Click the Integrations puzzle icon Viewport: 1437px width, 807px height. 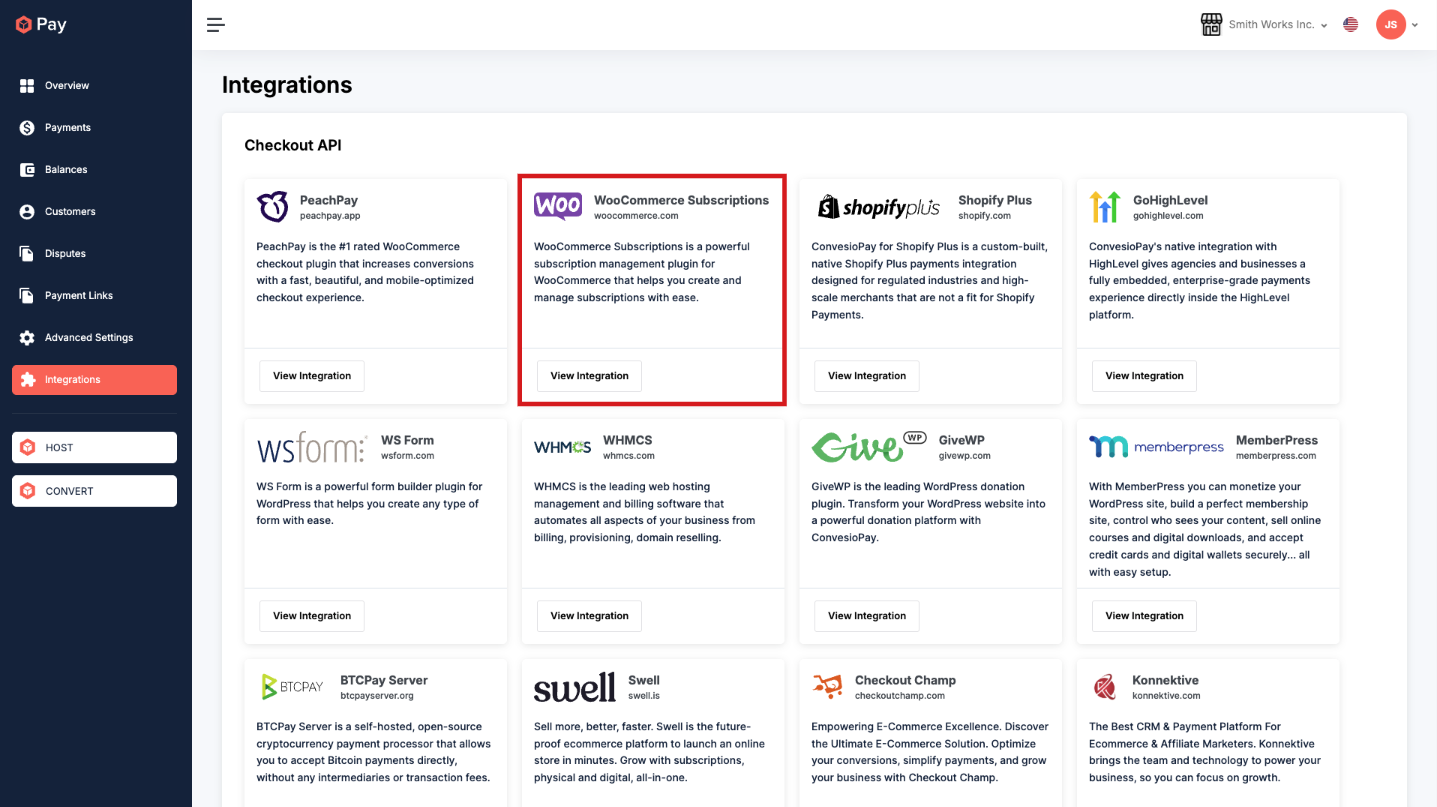(x=27, y=380)
